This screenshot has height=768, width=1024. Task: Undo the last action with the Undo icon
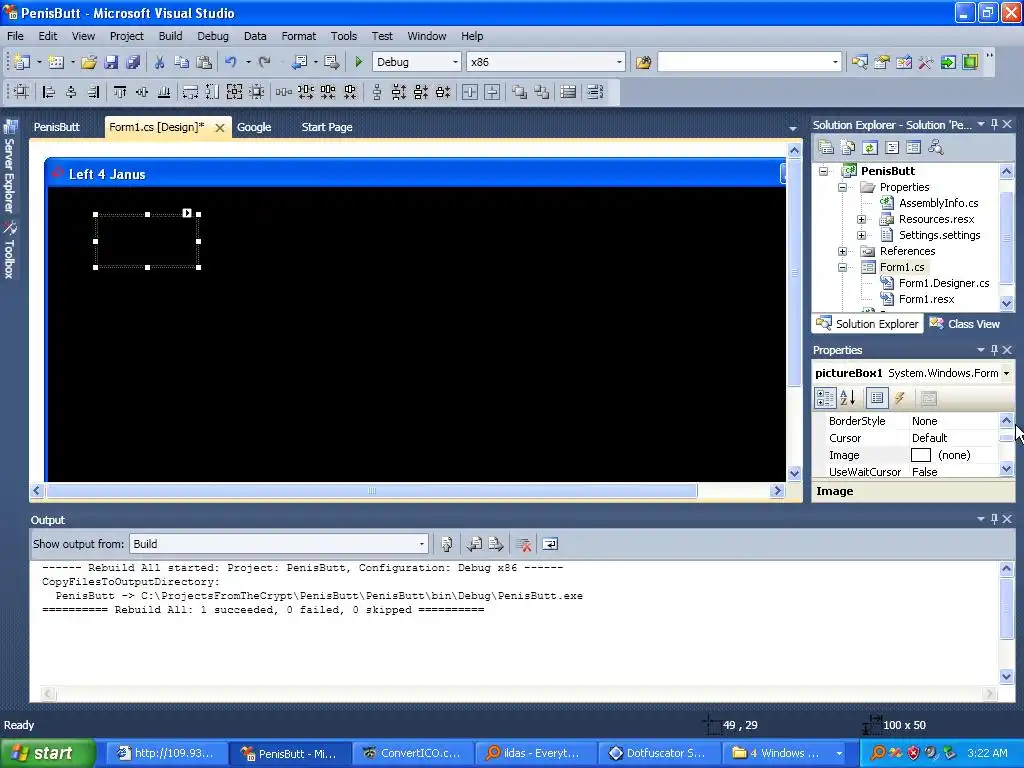pyautogui.click(x=231, y=62)
